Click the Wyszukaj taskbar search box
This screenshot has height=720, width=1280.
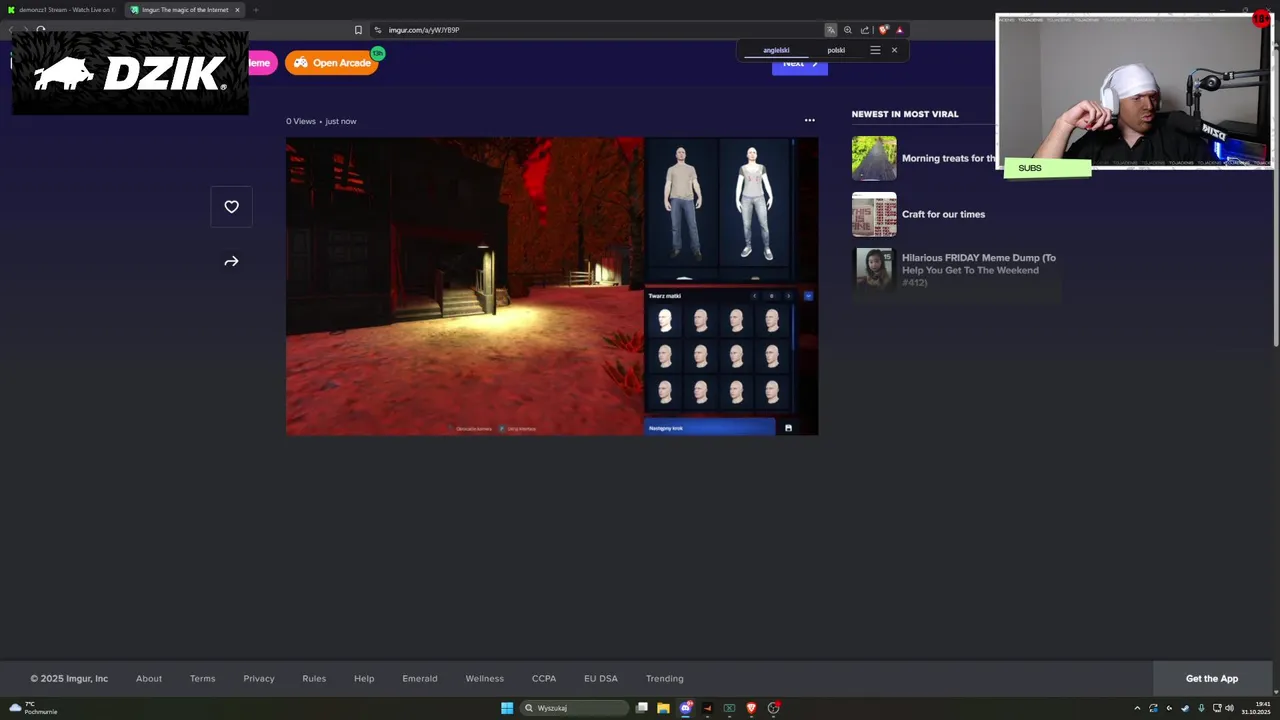point(574,708)
